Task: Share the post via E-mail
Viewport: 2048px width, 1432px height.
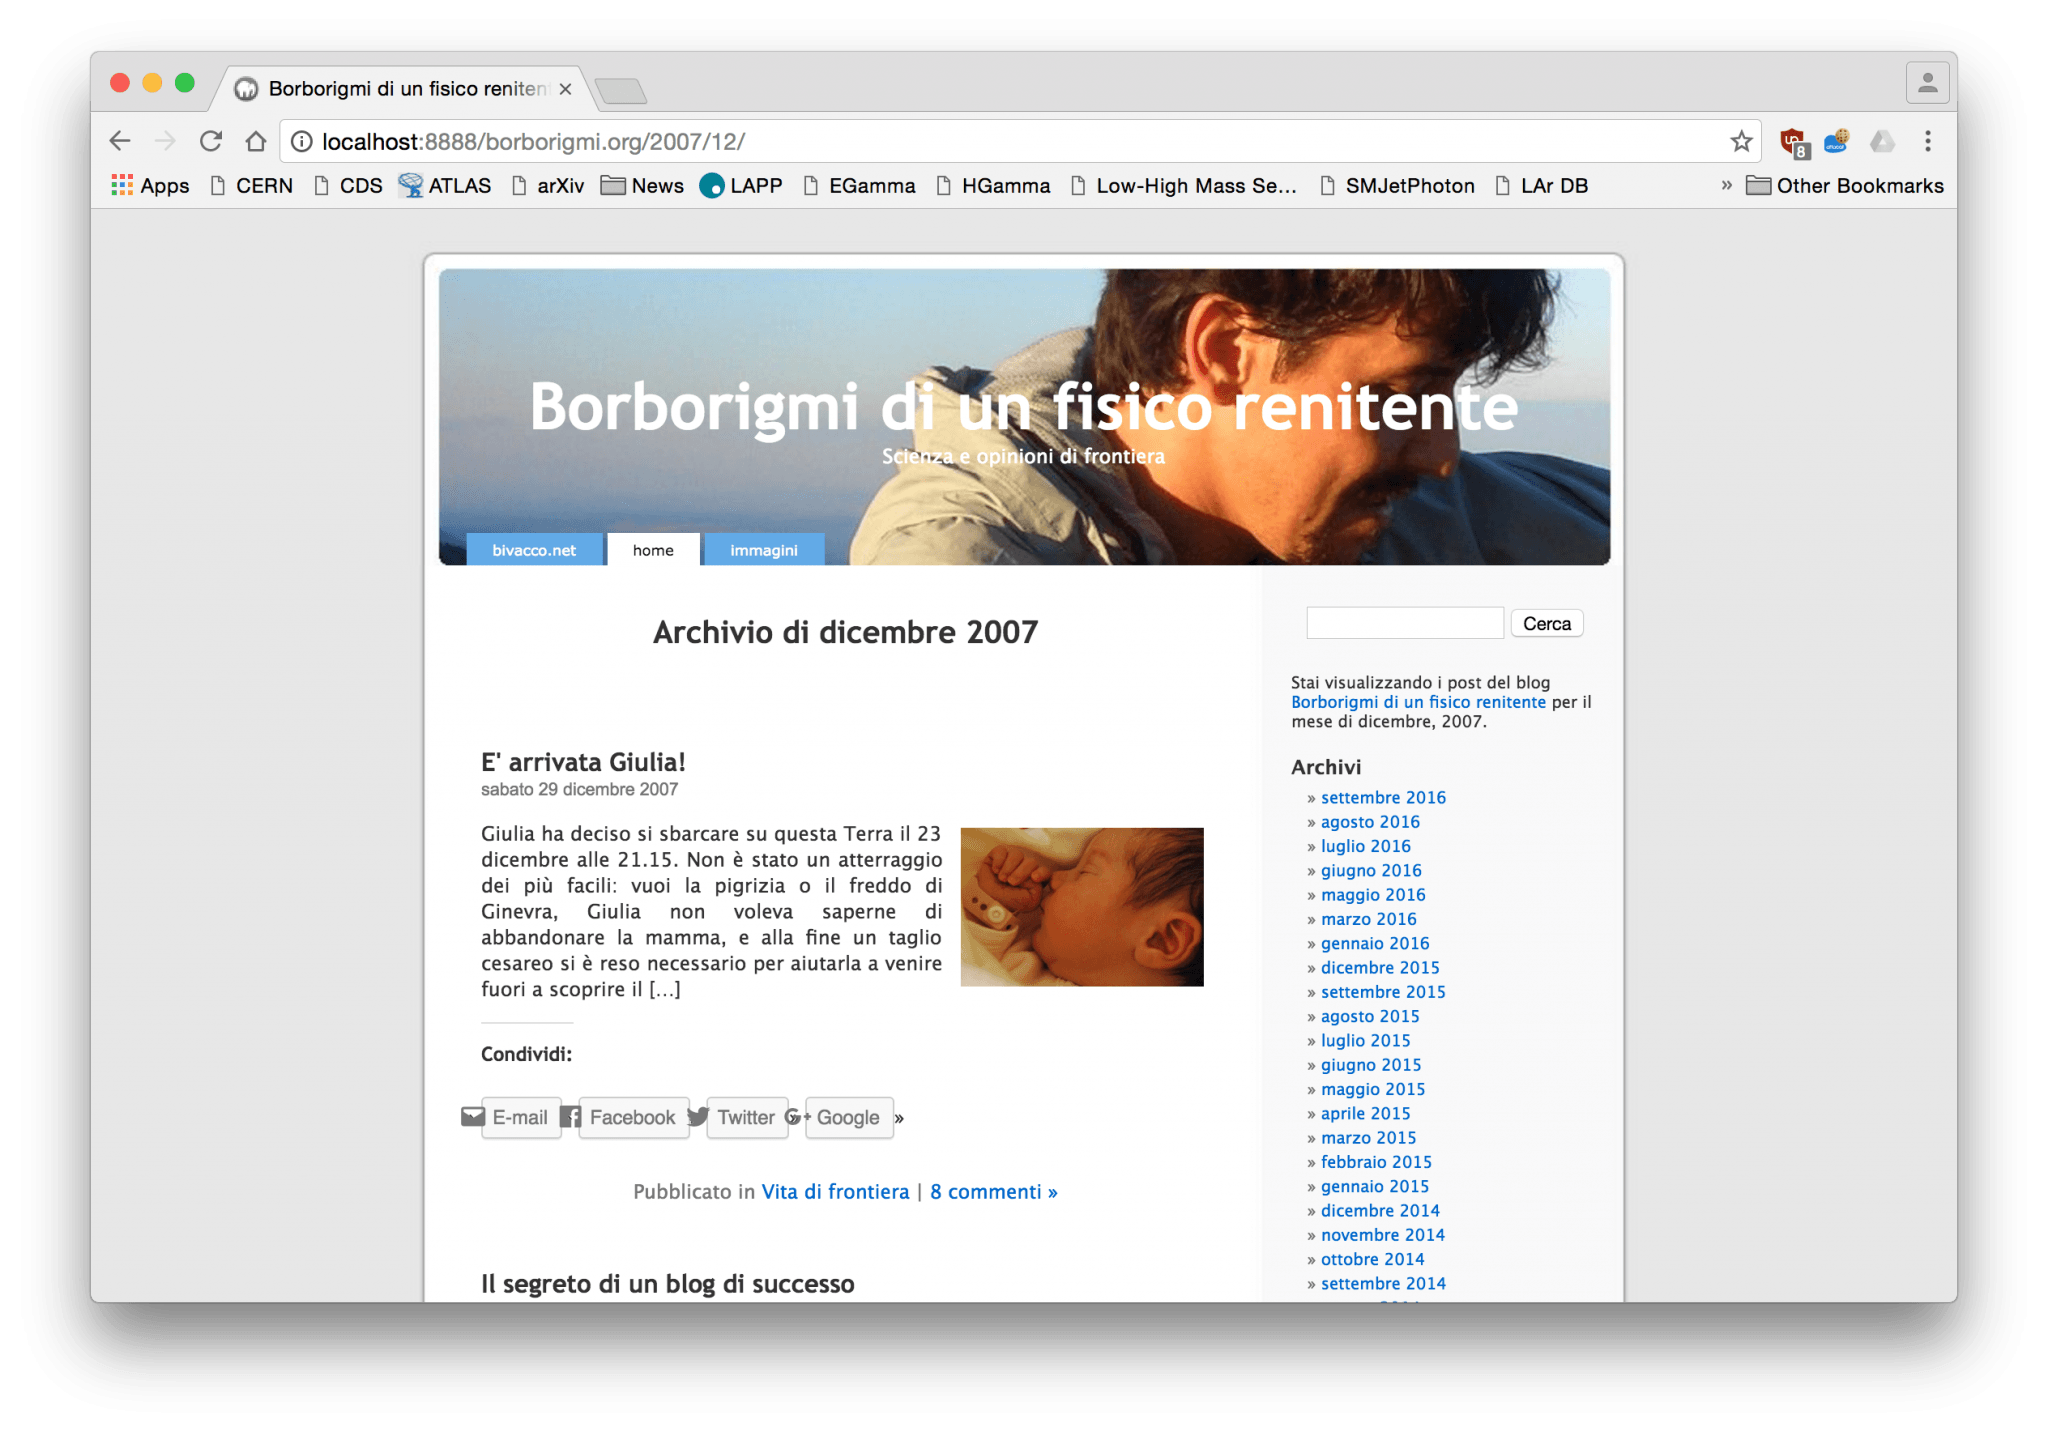Action: tap(520, 1117)
